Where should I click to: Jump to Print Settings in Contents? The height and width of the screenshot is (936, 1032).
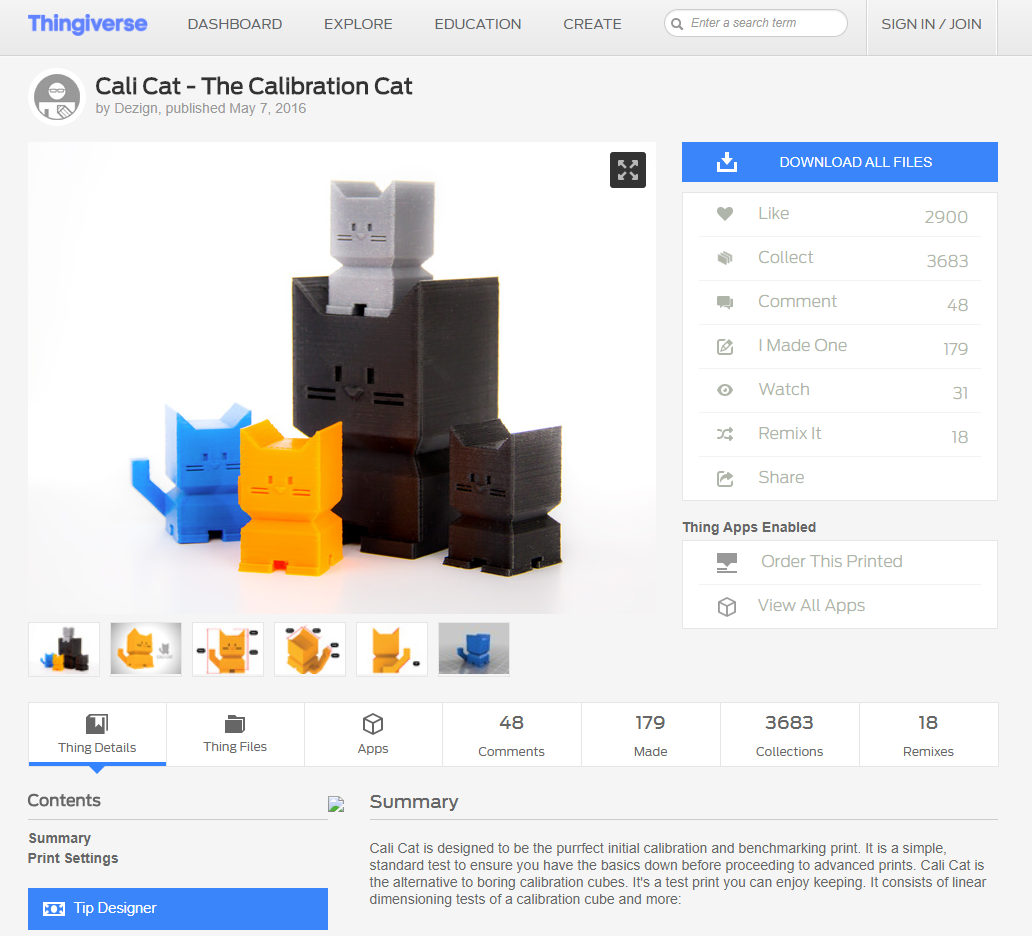73,858
